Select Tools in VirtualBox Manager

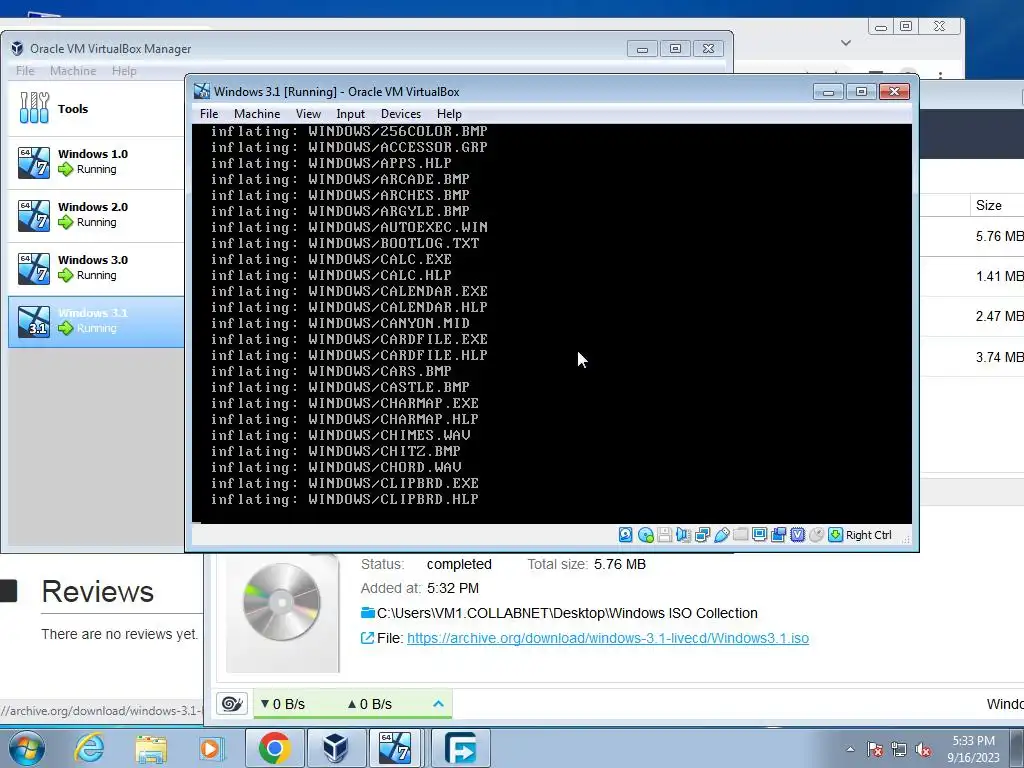[96, 109]
